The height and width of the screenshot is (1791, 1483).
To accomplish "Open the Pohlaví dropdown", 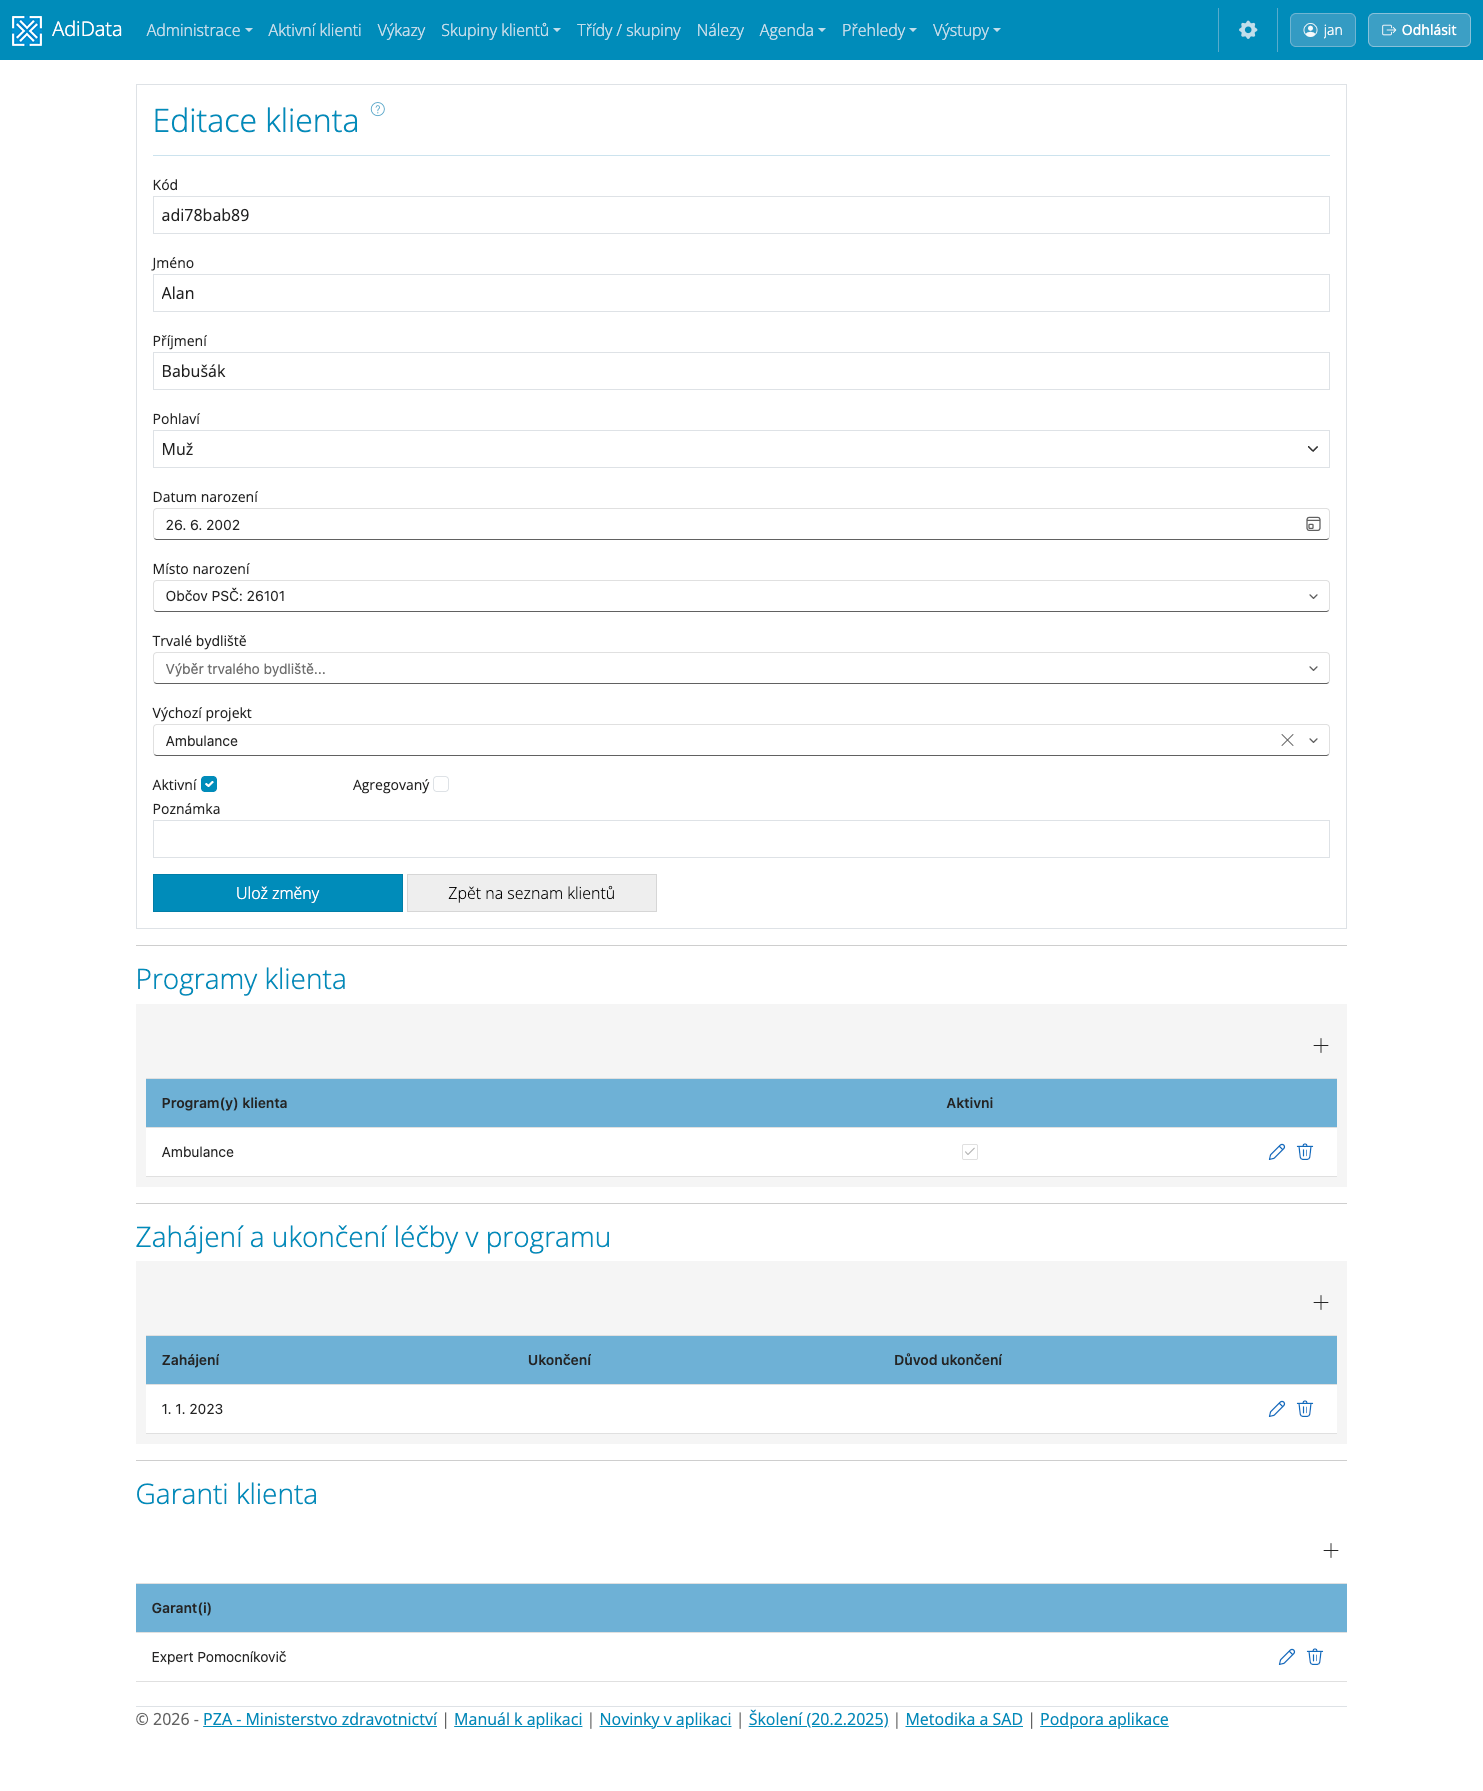I will [741, 449].
